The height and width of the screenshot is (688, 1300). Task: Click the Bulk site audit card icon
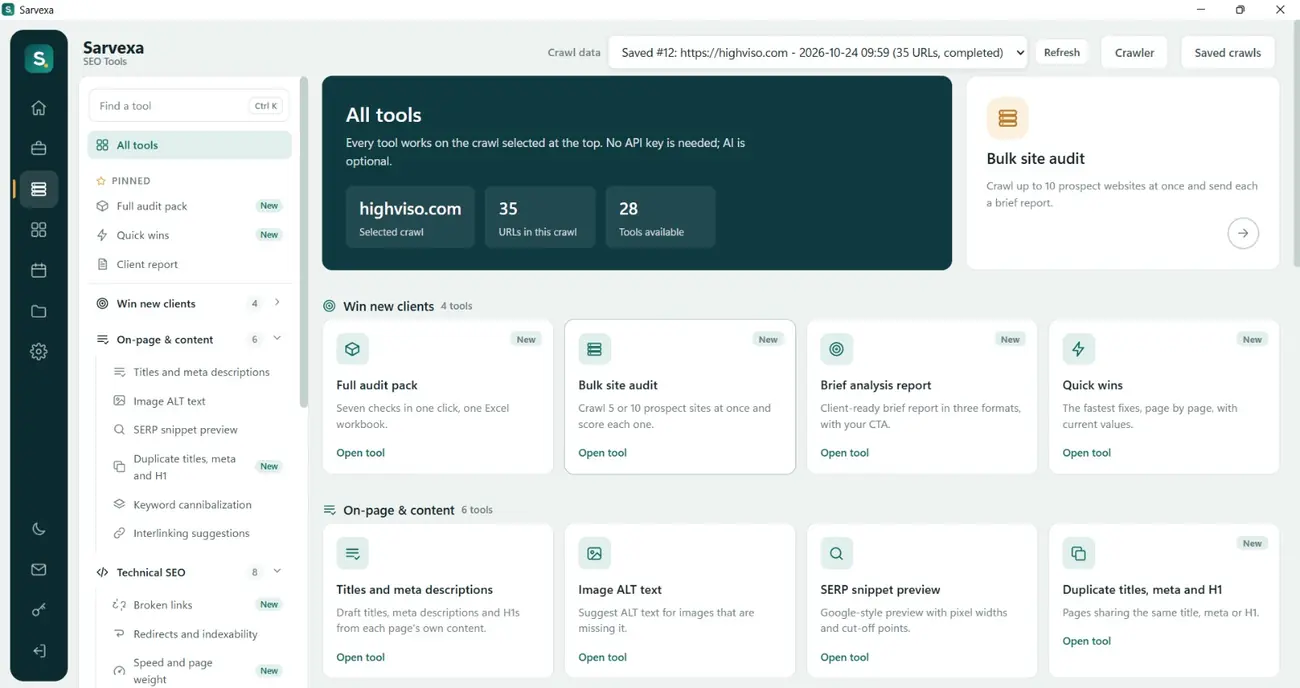(594, 349)
